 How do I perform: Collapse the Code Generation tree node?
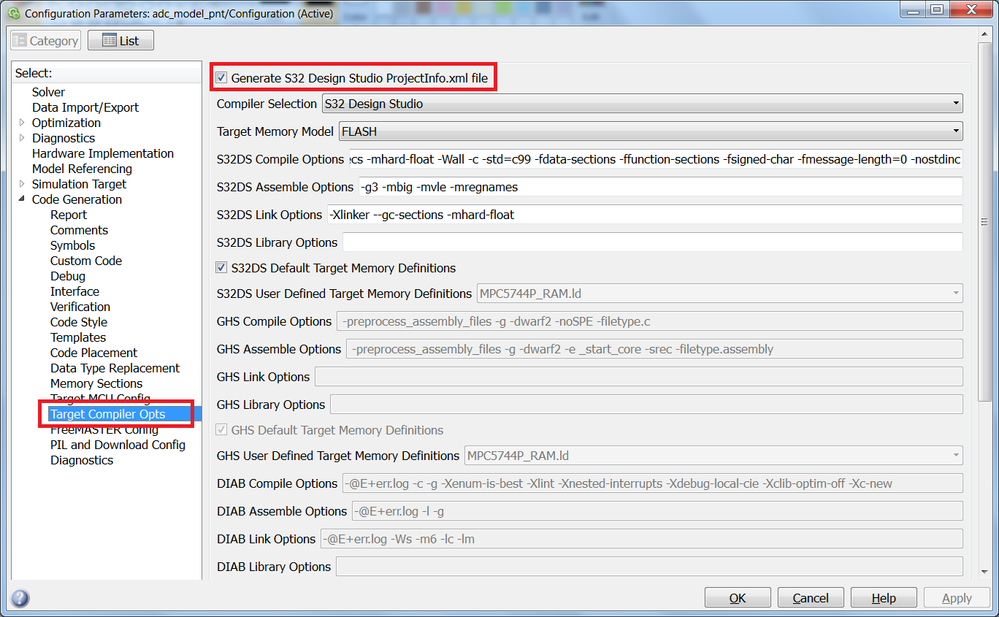click(x=22, y=199)
